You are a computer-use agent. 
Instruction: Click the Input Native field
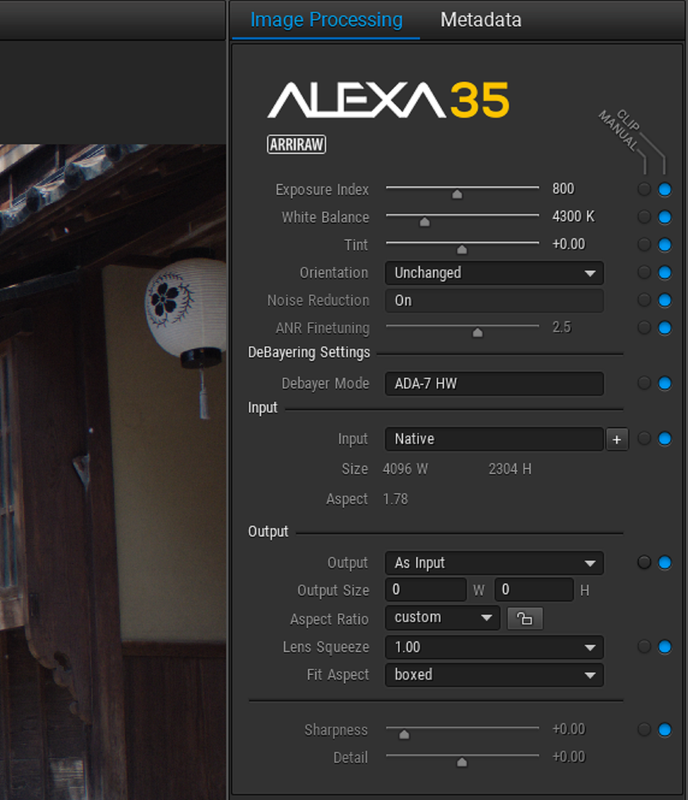494,439
